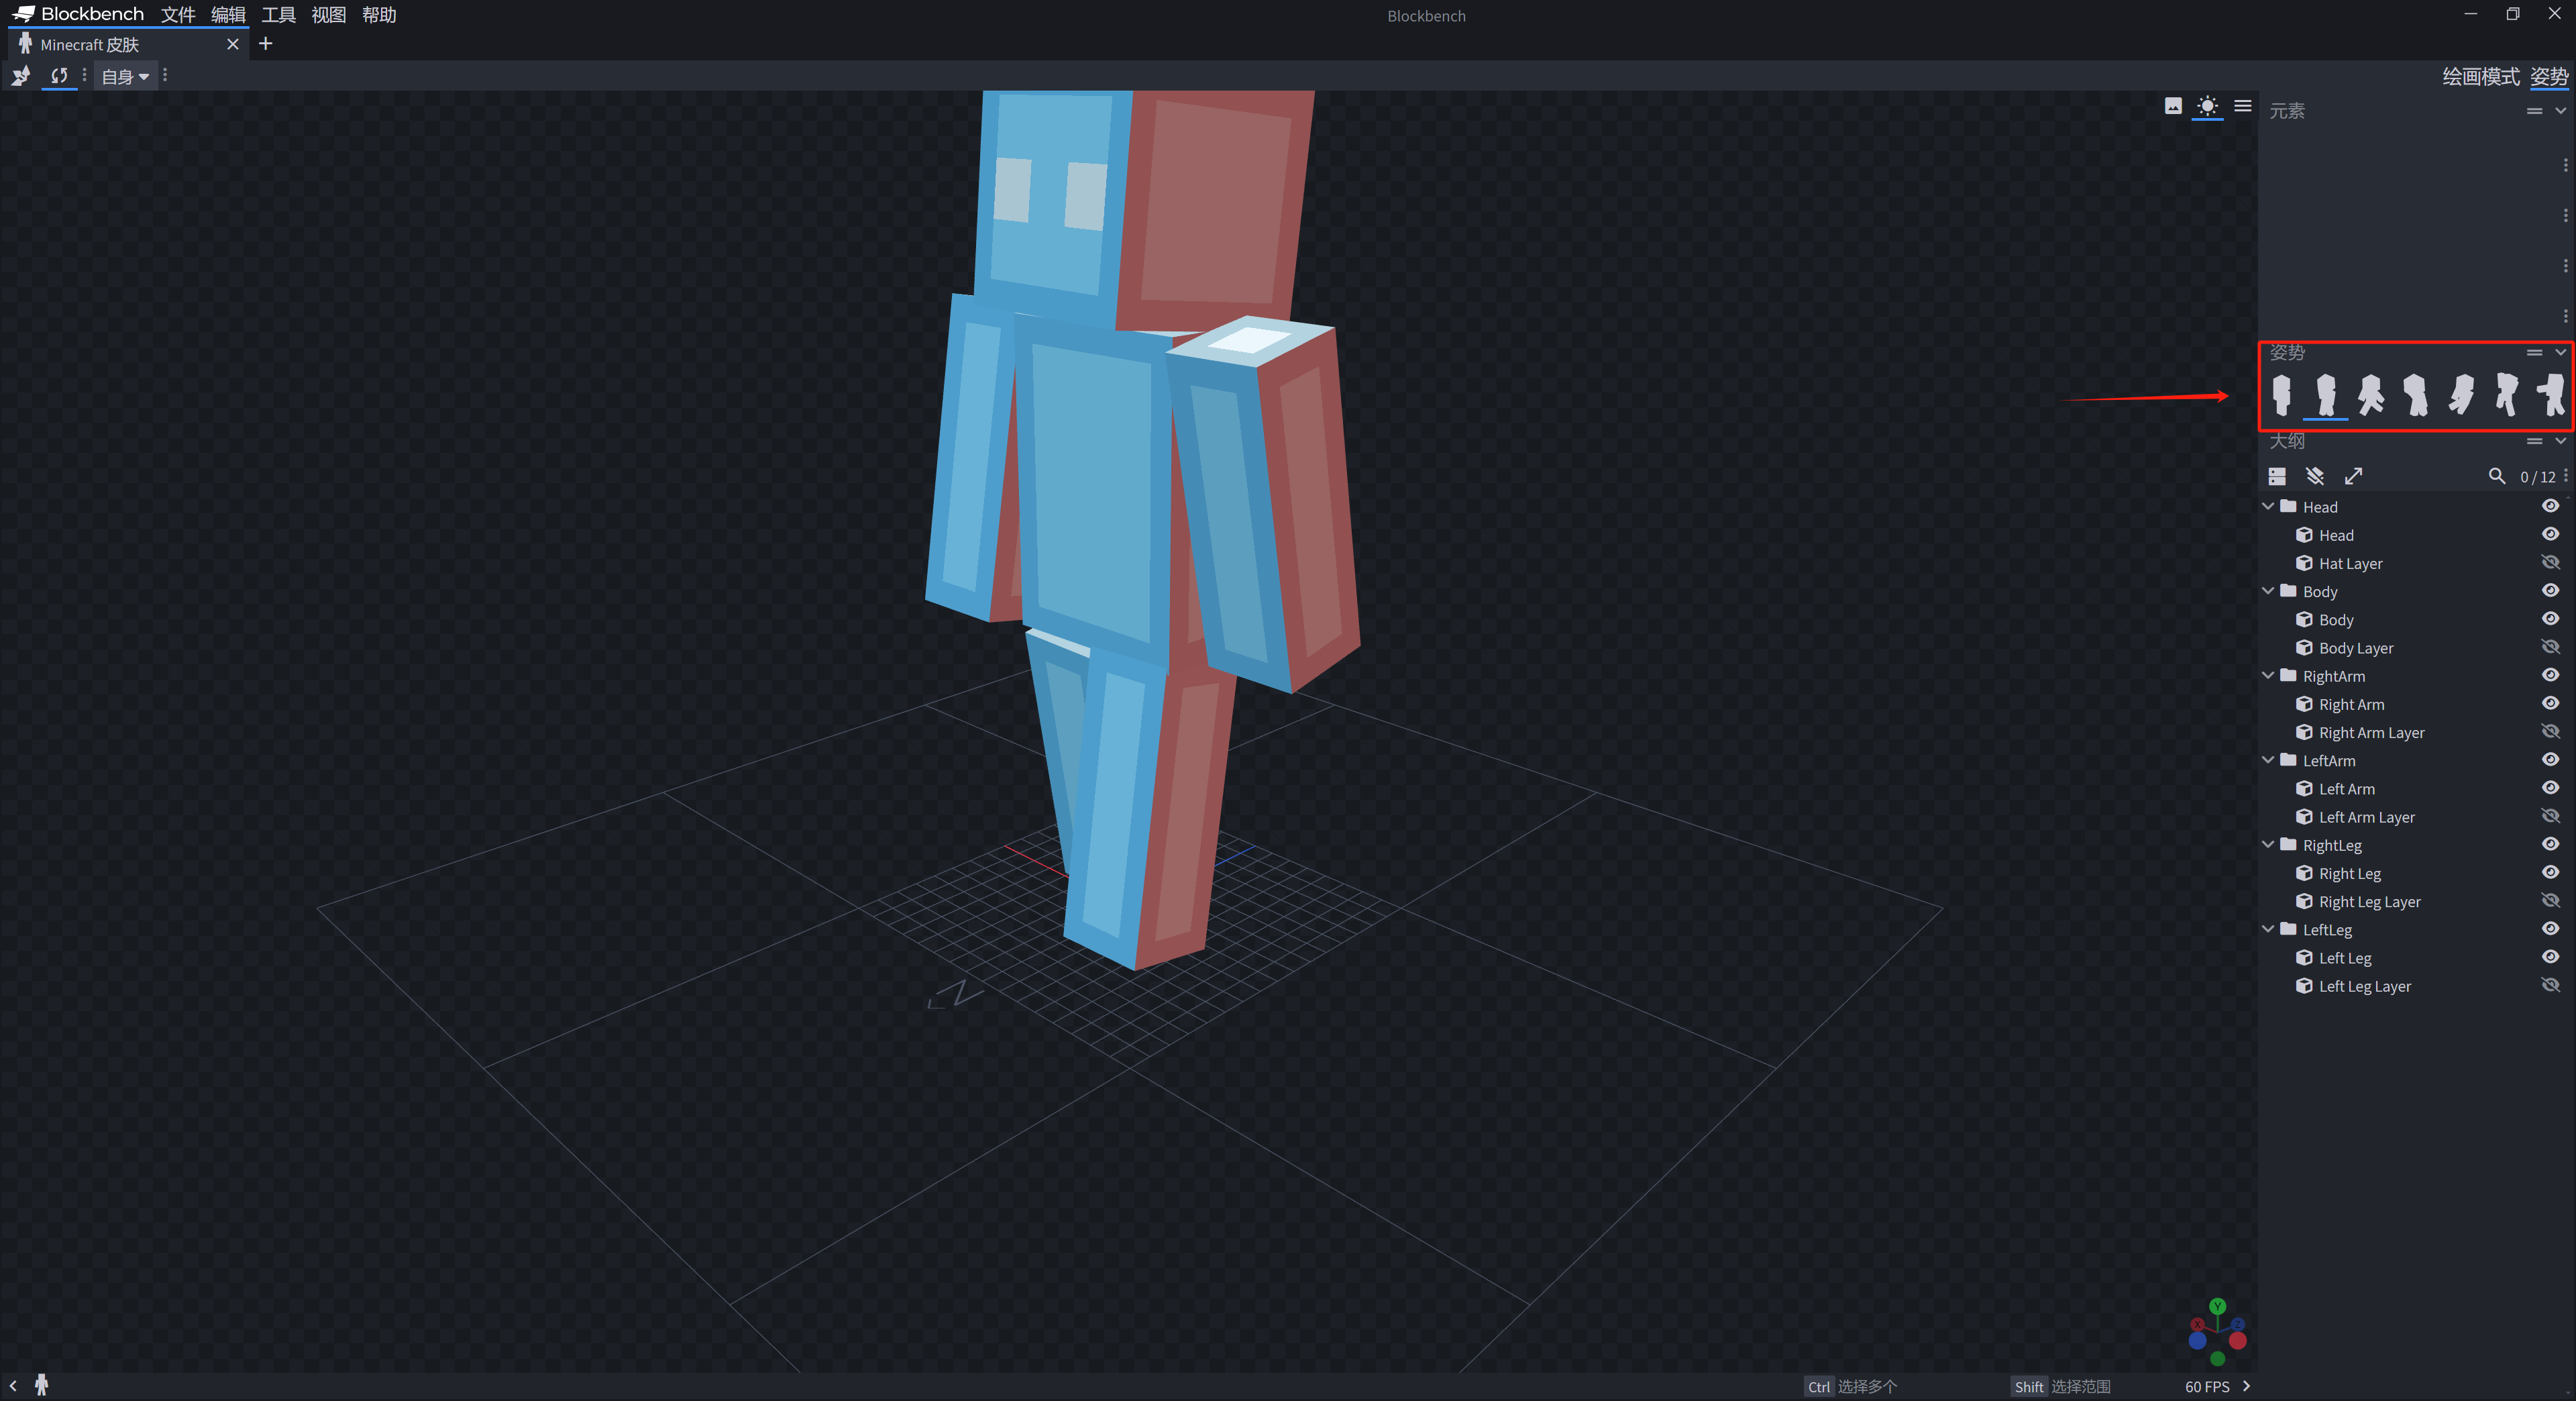Show the Left Leg Layer element
This screenshot has height=1401, width=2576.
2550,986
